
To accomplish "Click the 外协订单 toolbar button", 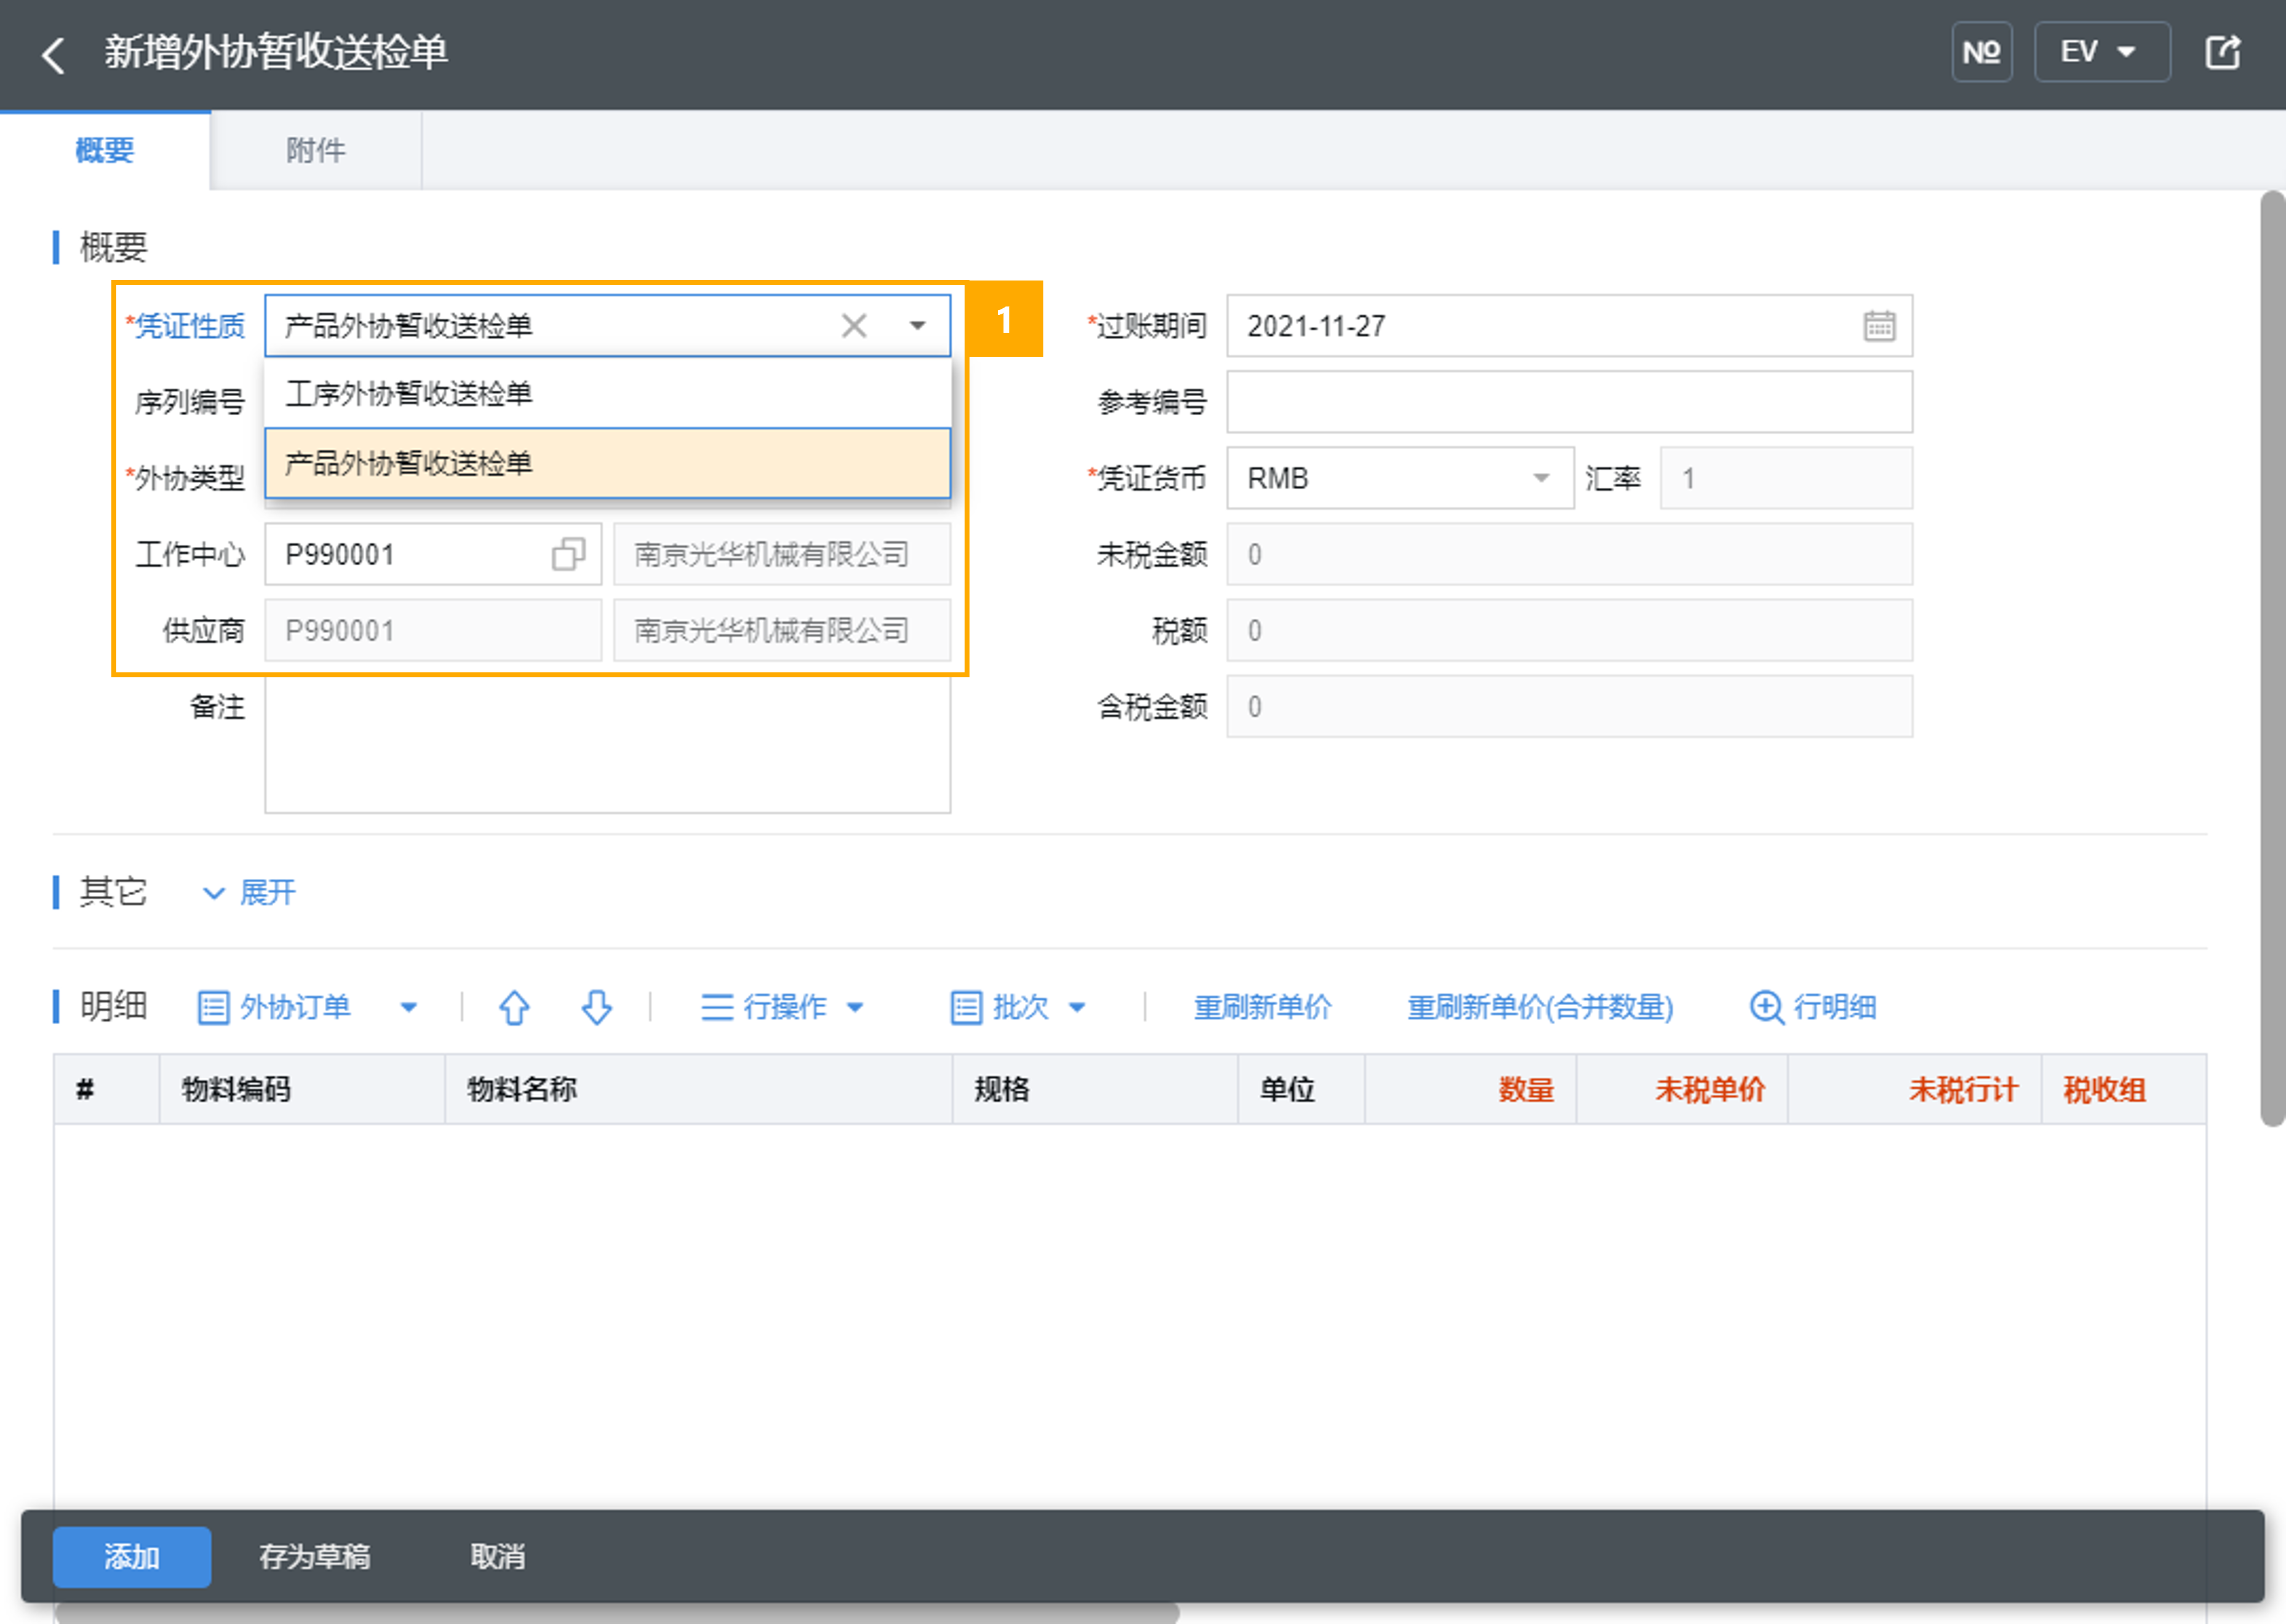I will (275, 1007).
